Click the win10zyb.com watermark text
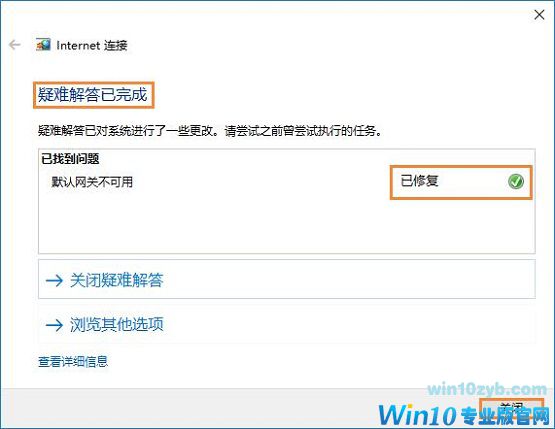 pos(487,389)
